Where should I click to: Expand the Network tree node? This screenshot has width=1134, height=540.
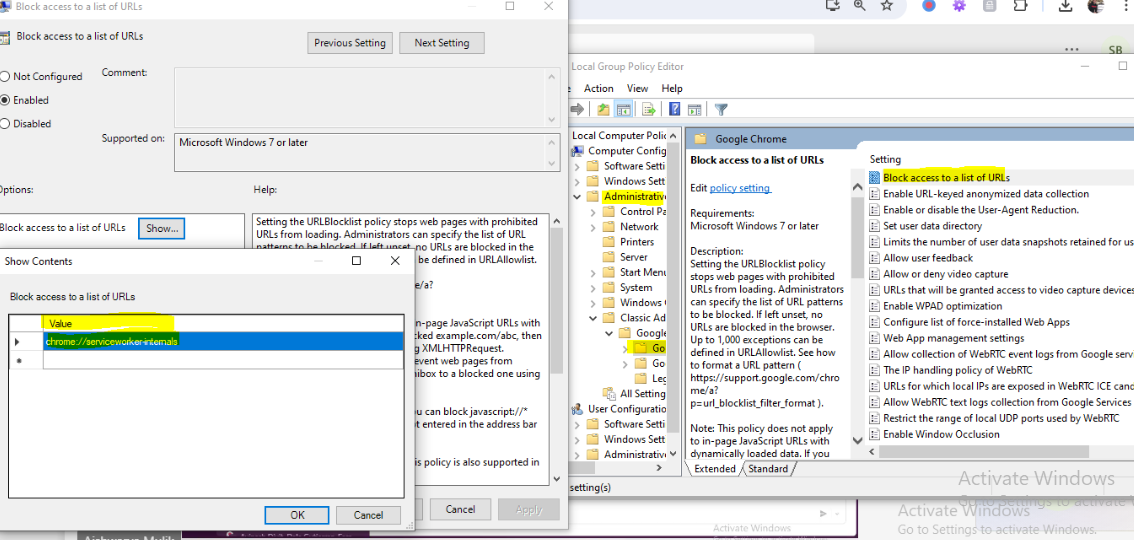593,227
